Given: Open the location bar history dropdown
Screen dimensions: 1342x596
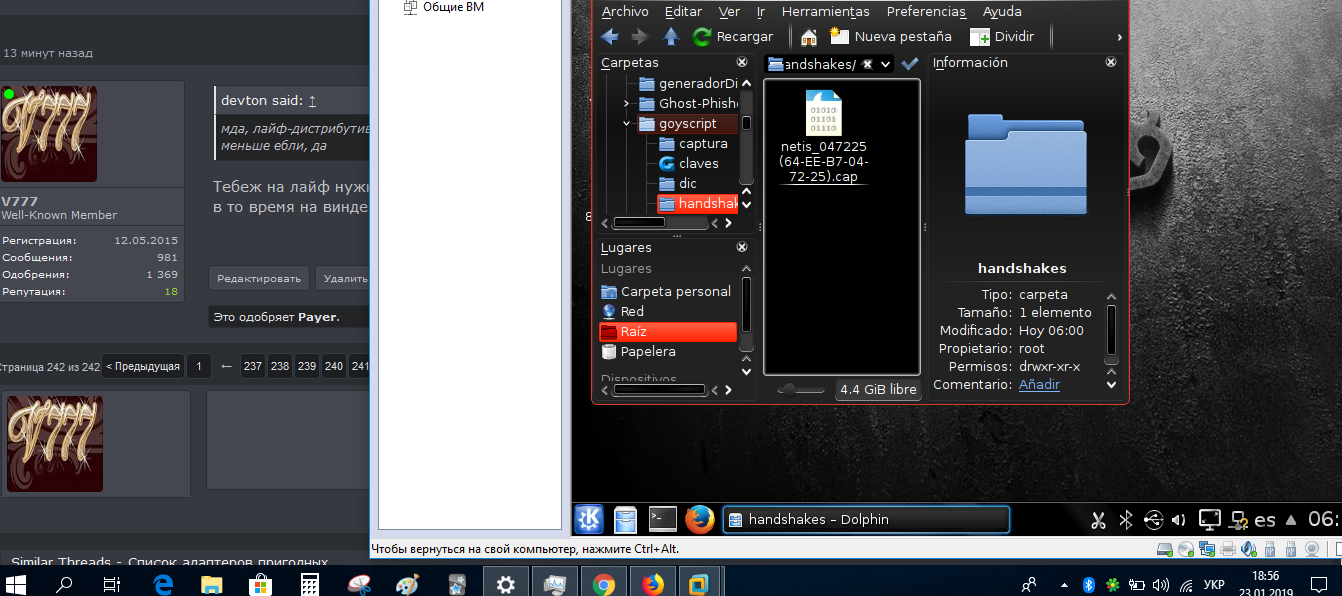Looking at the screenshot, I should (886, 64).
